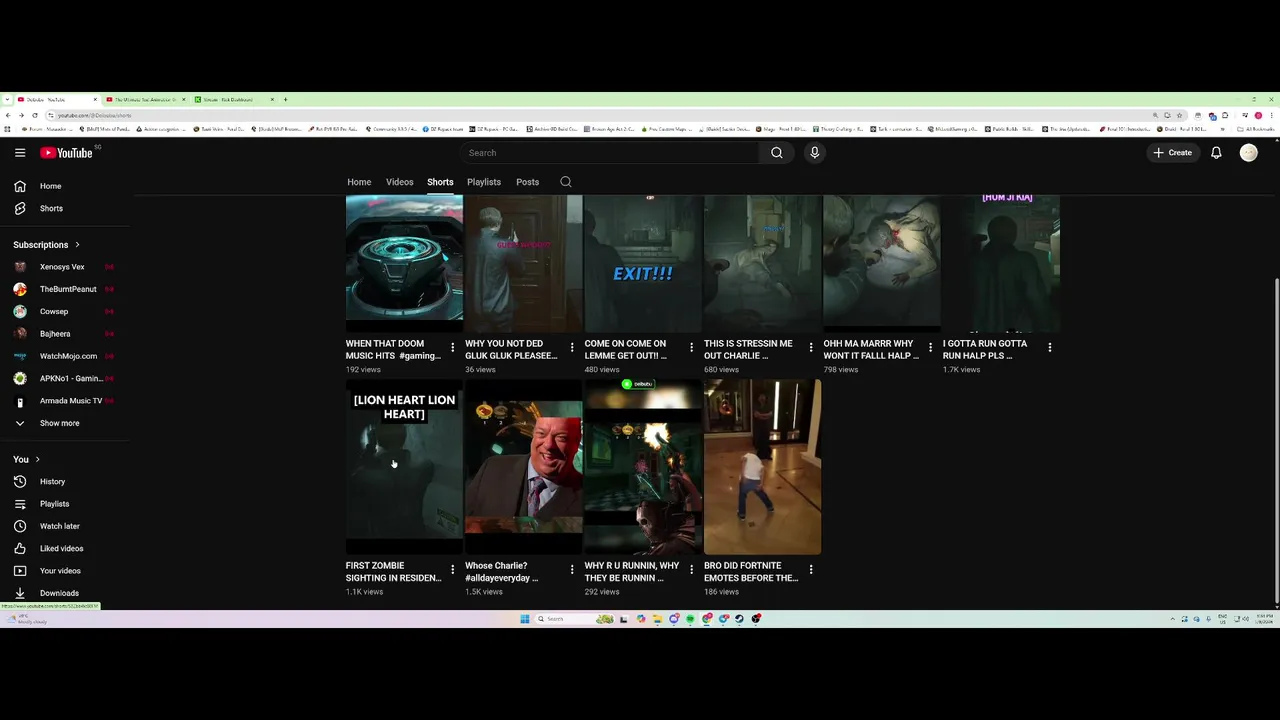Go to Home in the sidebar

pyautogui.click(x=67, y=186)
